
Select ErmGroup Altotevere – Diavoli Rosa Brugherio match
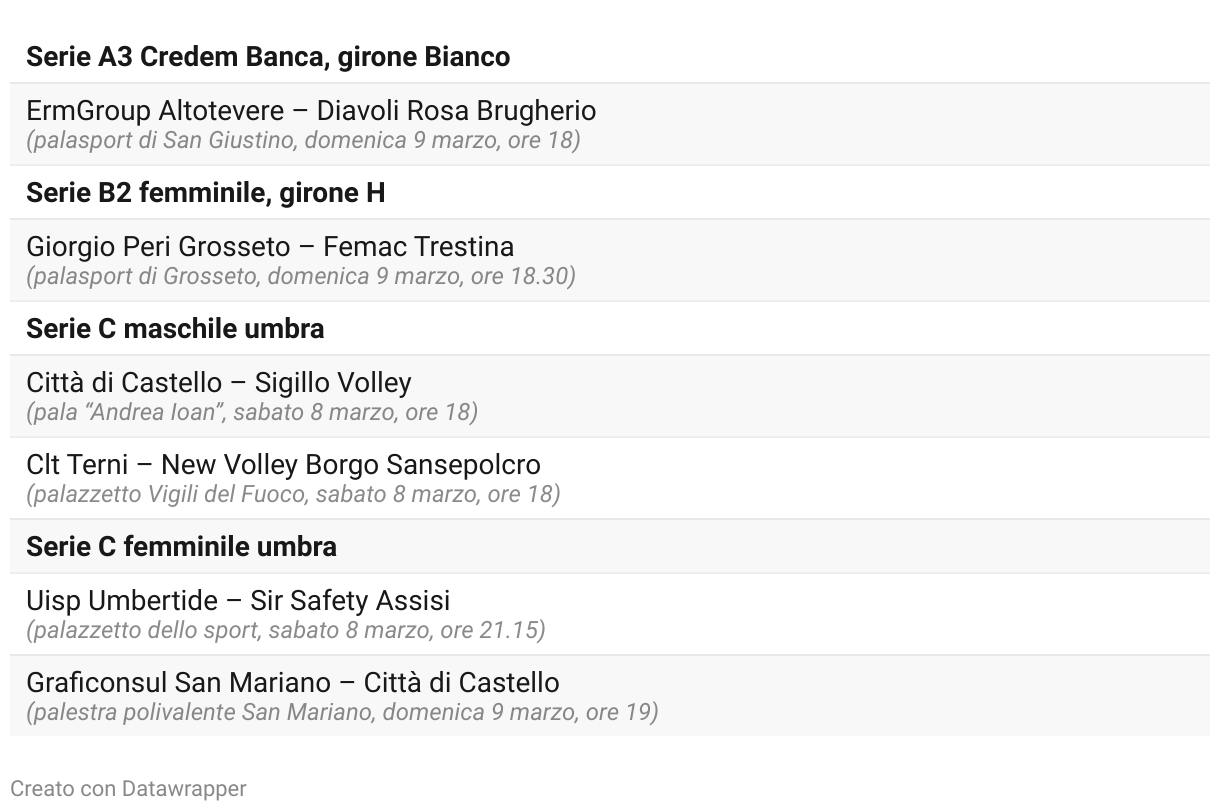tap(610, 124)
